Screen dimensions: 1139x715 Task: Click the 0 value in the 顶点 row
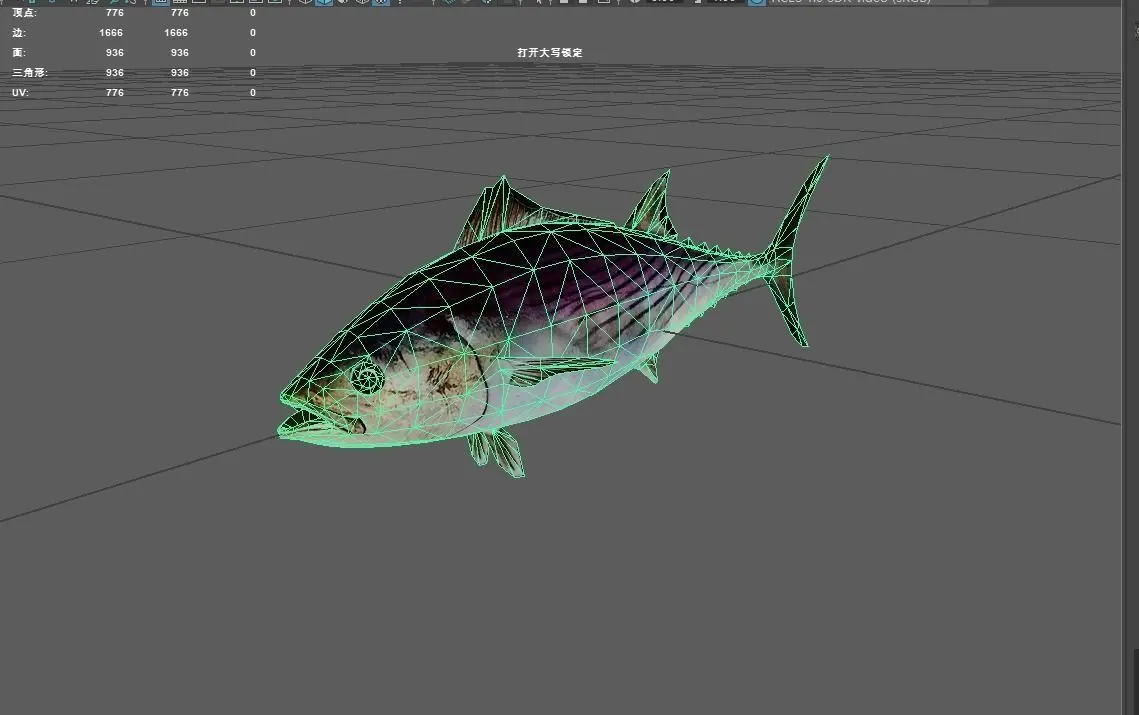[253, 12]
